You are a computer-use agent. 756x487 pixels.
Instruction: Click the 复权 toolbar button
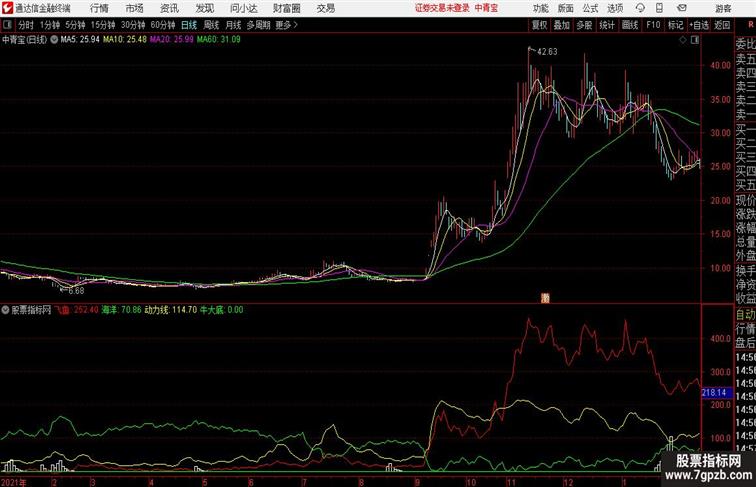540,25
